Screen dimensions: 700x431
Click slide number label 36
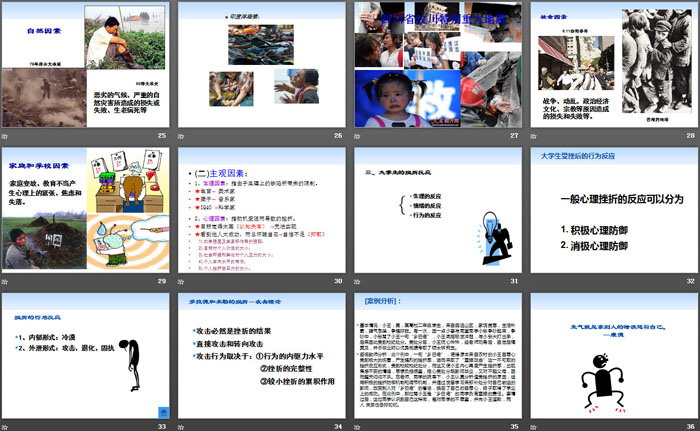point(691,427)
